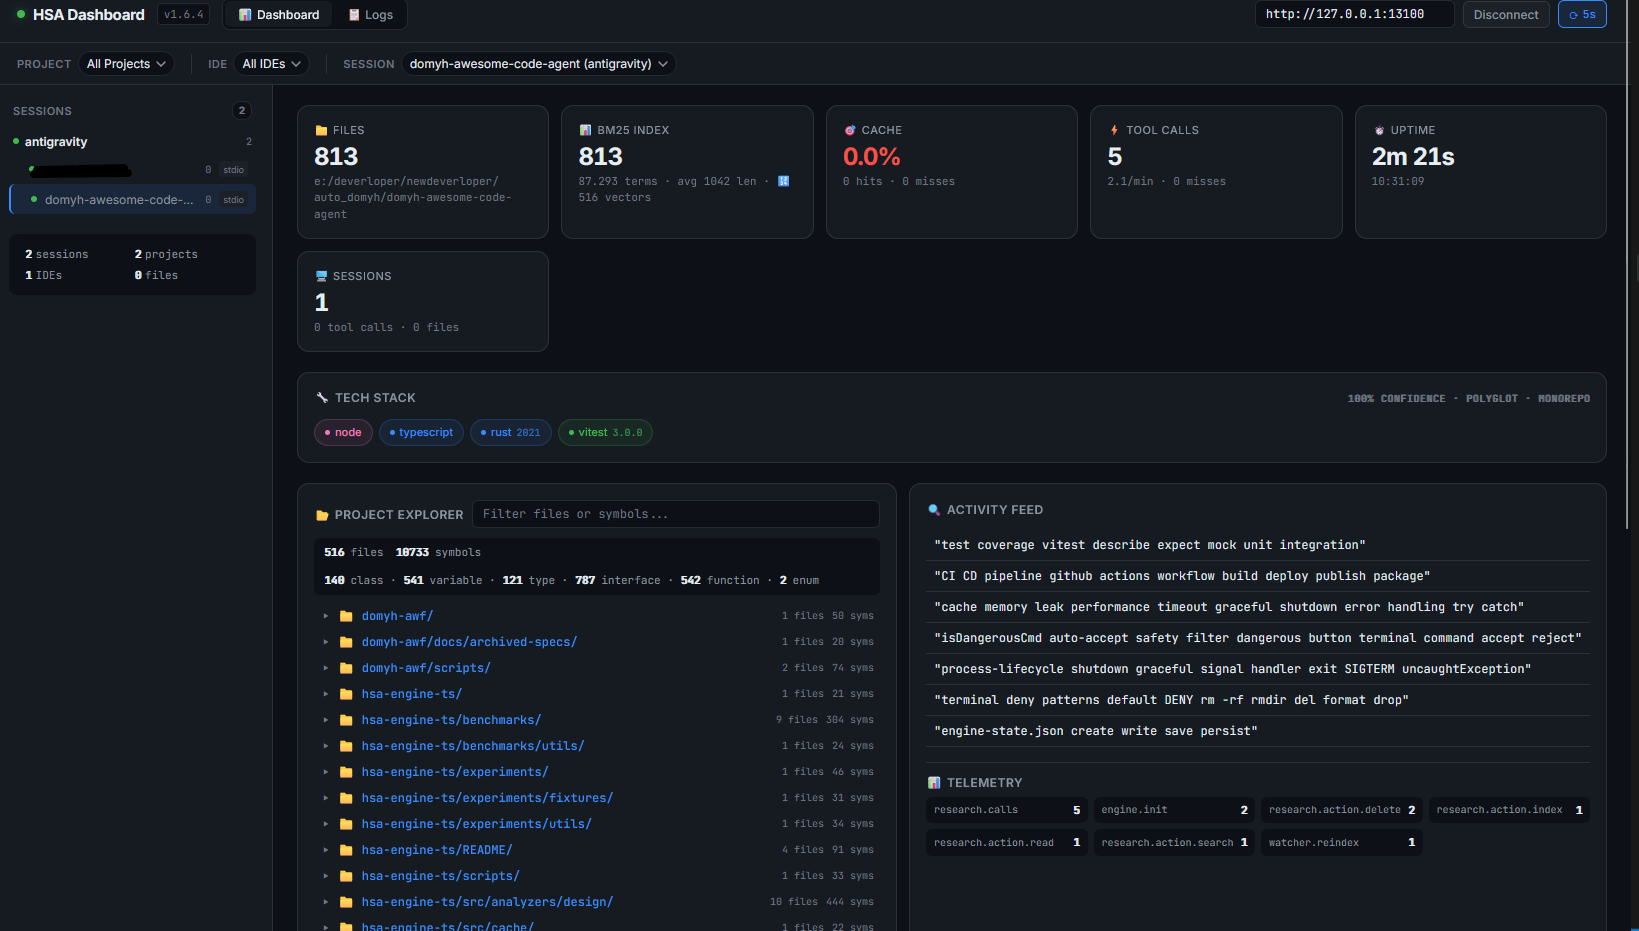Focus the Filter files or symbols field

click(x=676, y=514)
